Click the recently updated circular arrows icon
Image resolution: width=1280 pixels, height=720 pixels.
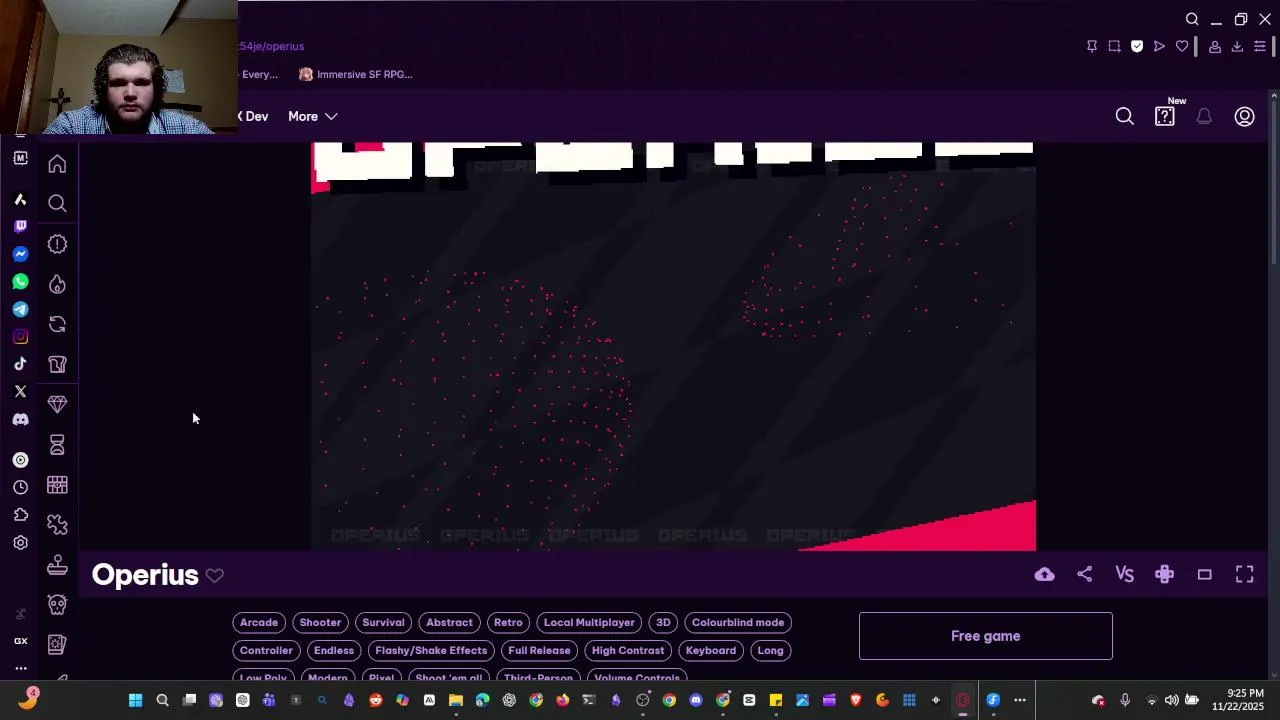pyautogui.click(x=57, y=324)
